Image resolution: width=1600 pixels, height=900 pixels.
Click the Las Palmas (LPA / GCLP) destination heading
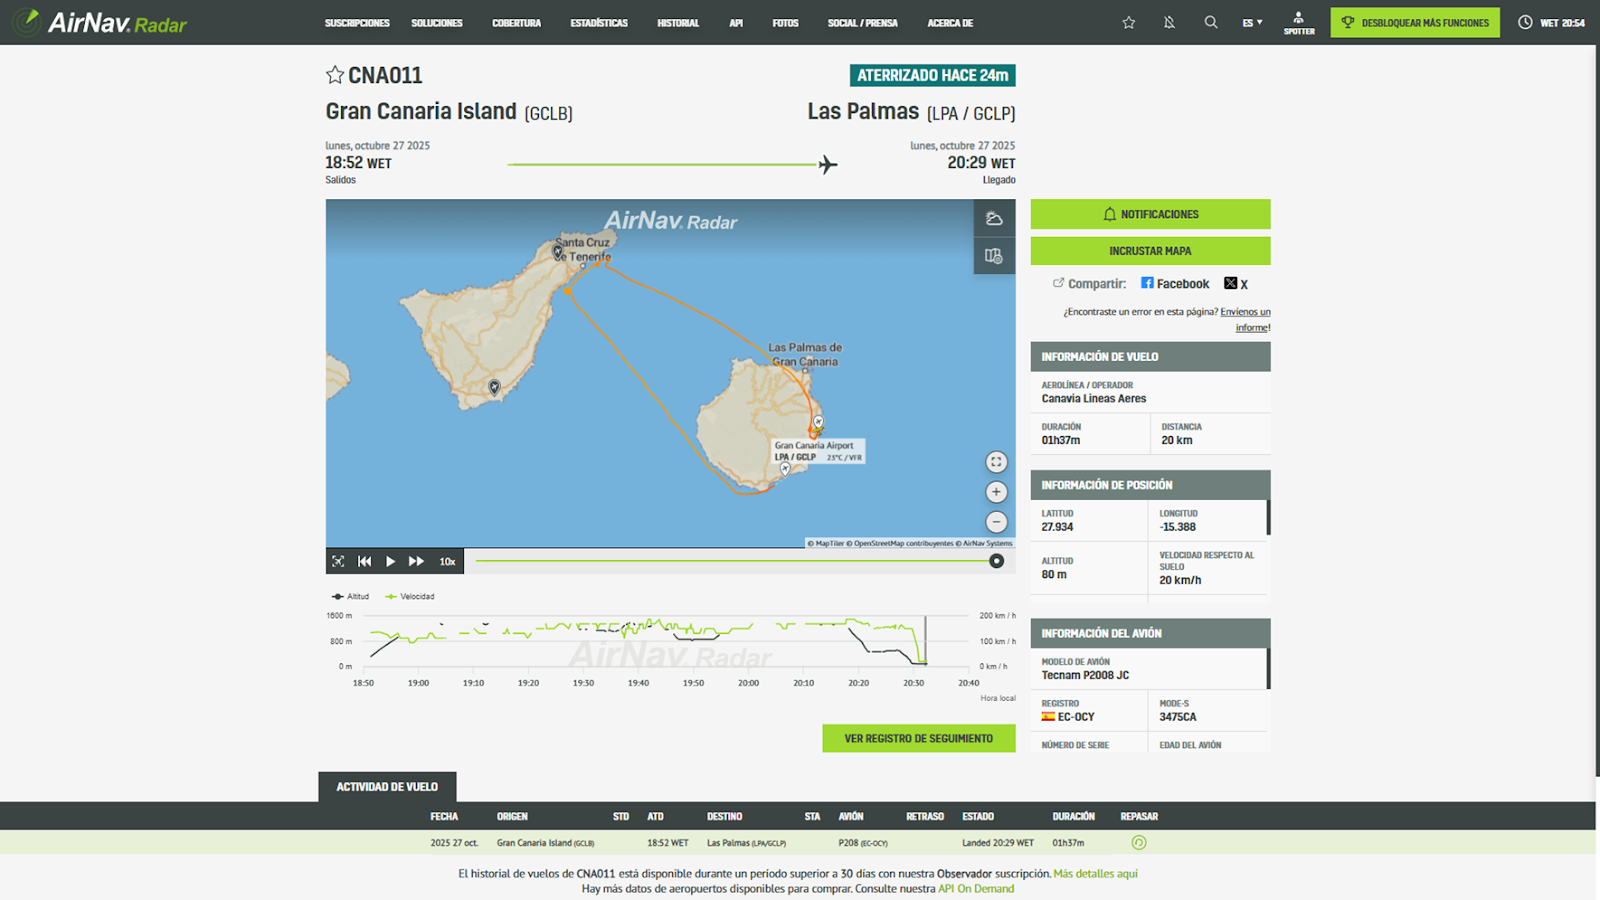911,112
